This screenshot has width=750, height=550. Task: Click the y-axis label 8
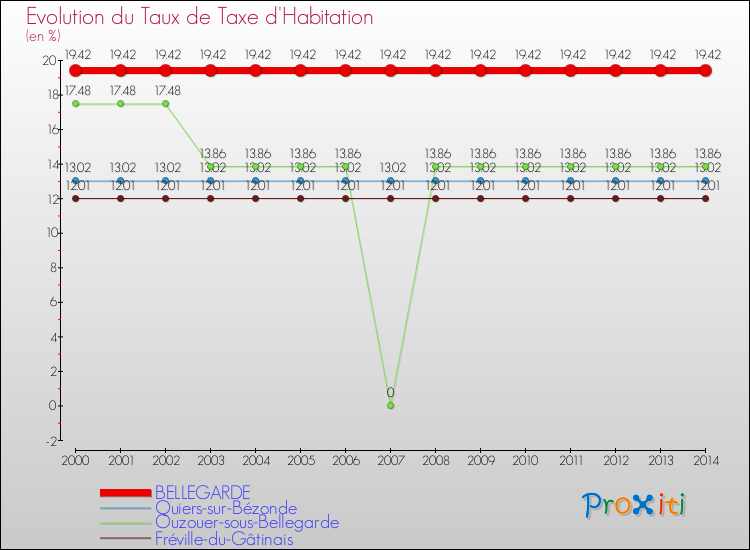54,268
